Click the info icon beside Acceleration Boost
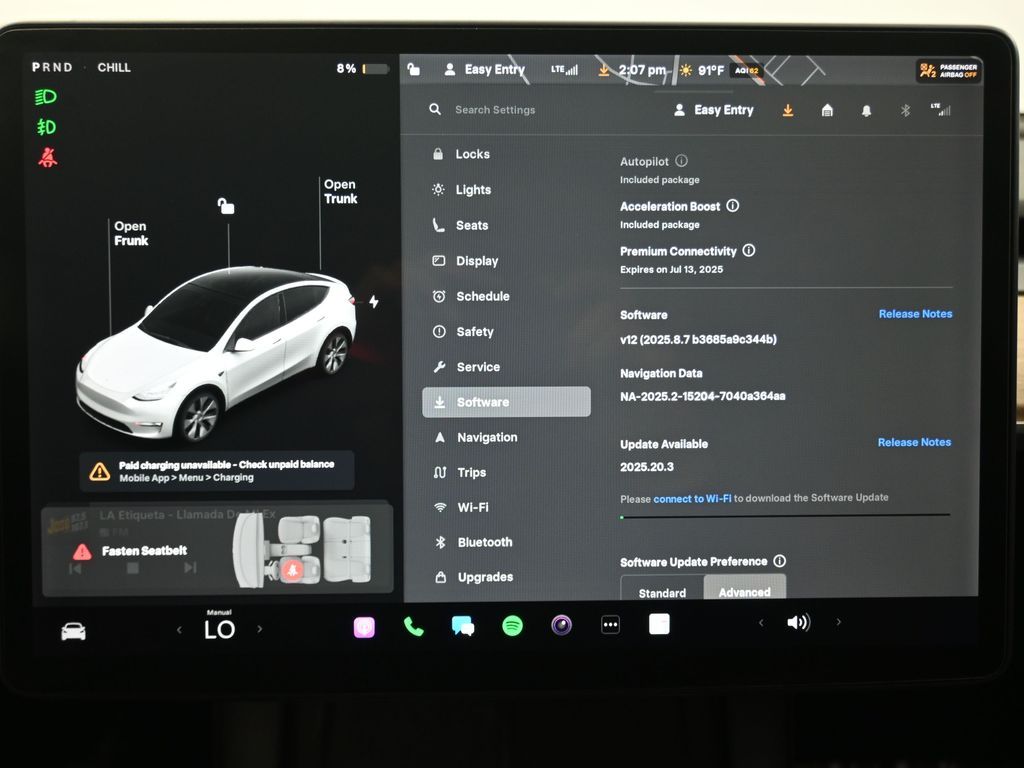This screenshot has height=768, width=1024. tap(732, 206)
